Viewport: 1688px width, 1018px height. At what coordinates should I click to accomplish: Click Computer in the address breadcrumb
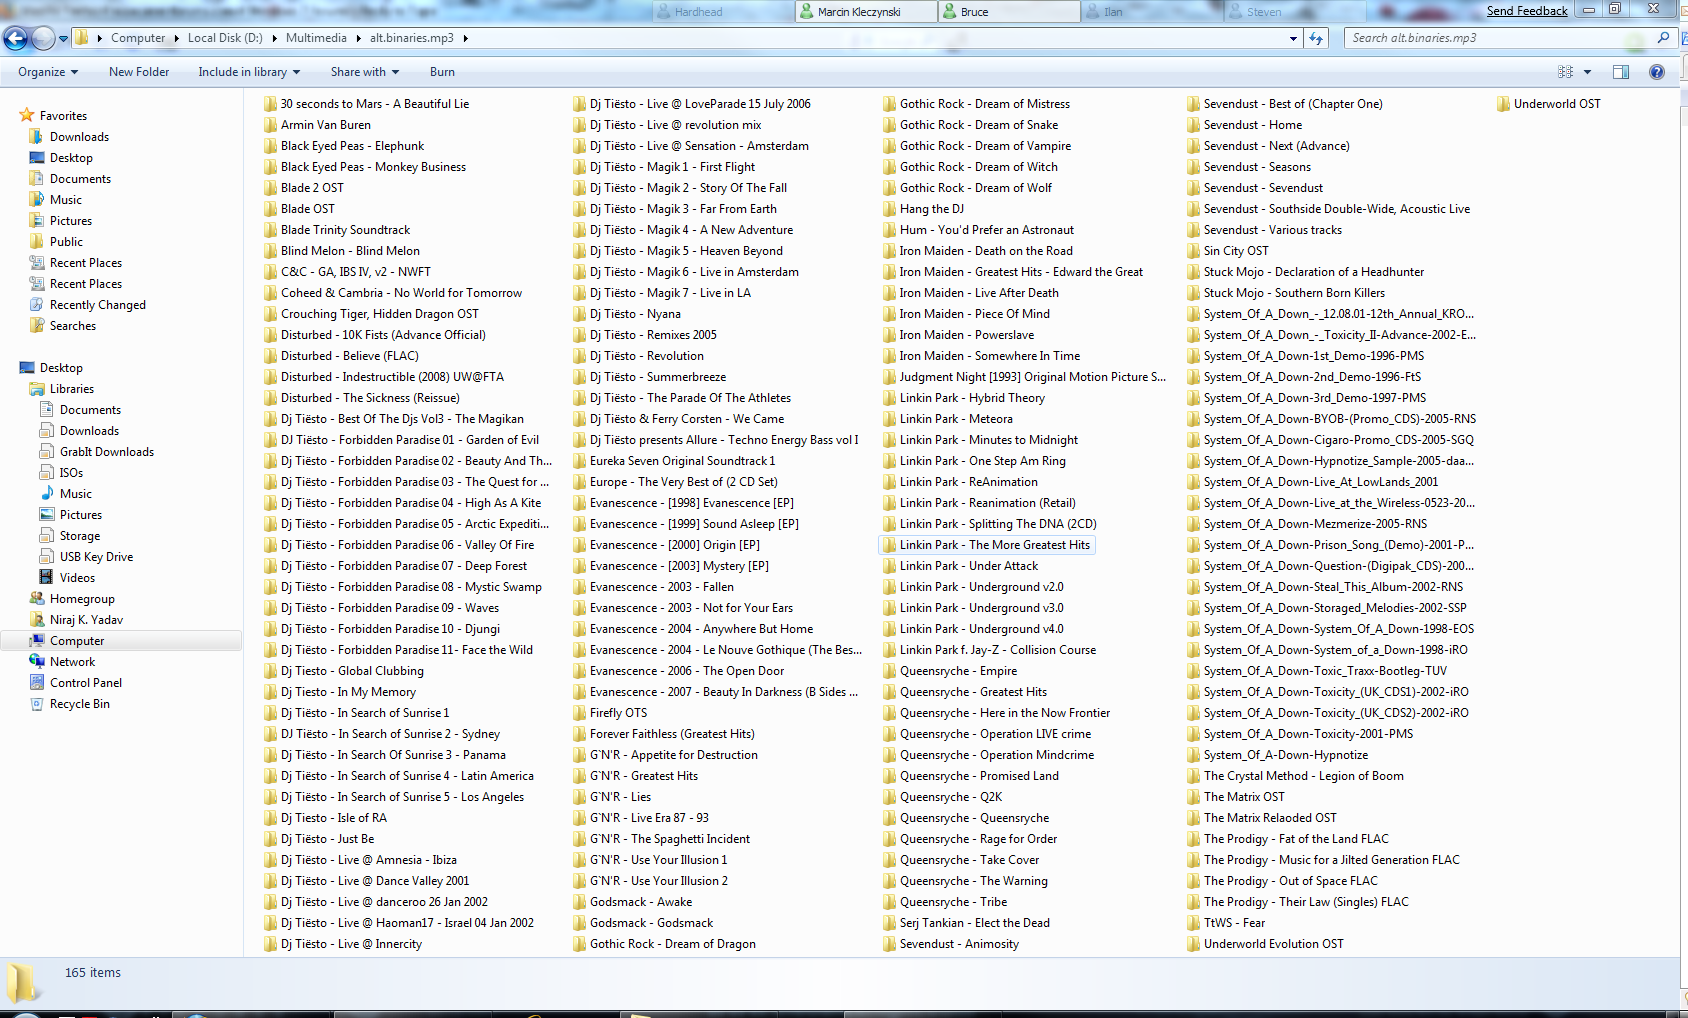138,38
